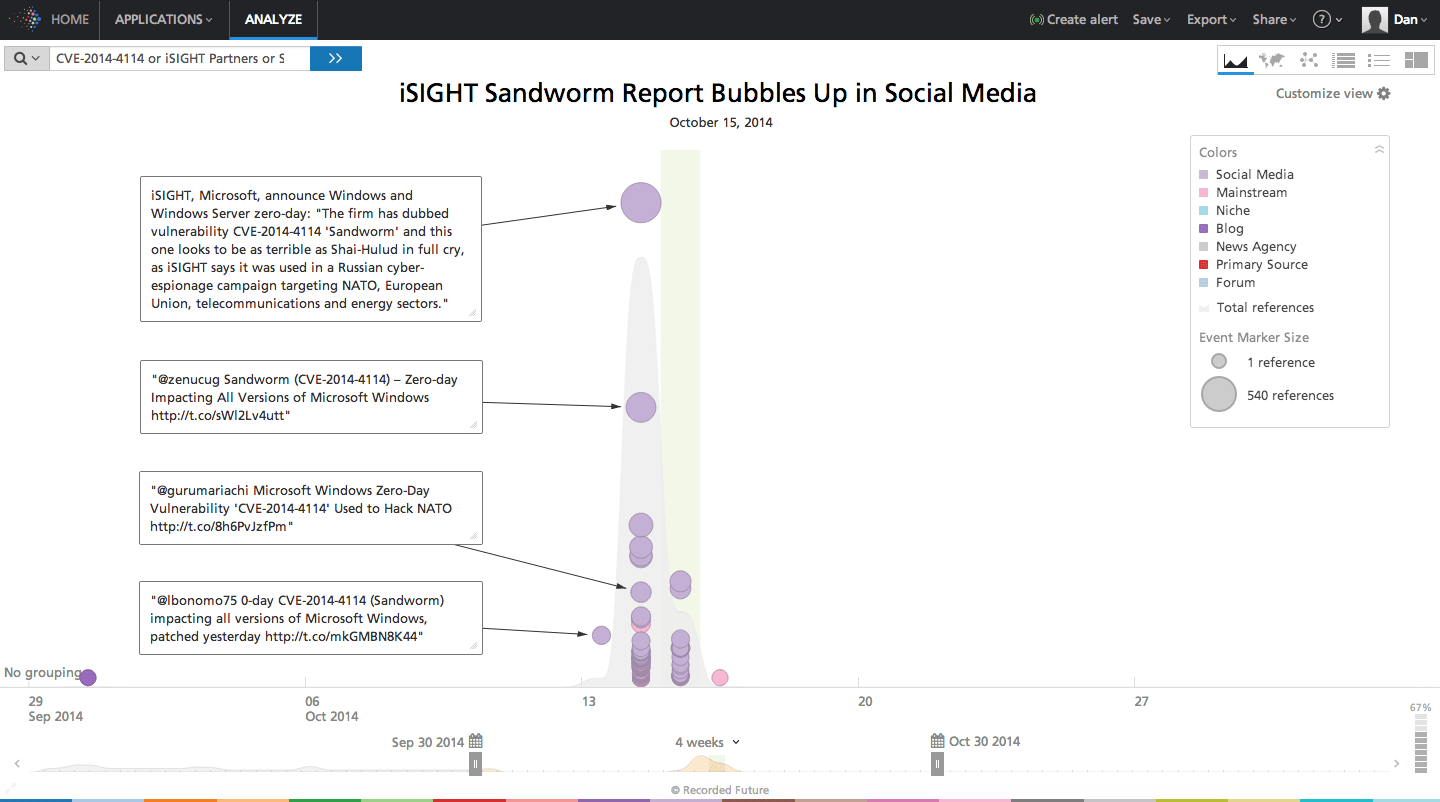
Task: Click Dan's profile avatar
Action: [x=1375, y=19]
